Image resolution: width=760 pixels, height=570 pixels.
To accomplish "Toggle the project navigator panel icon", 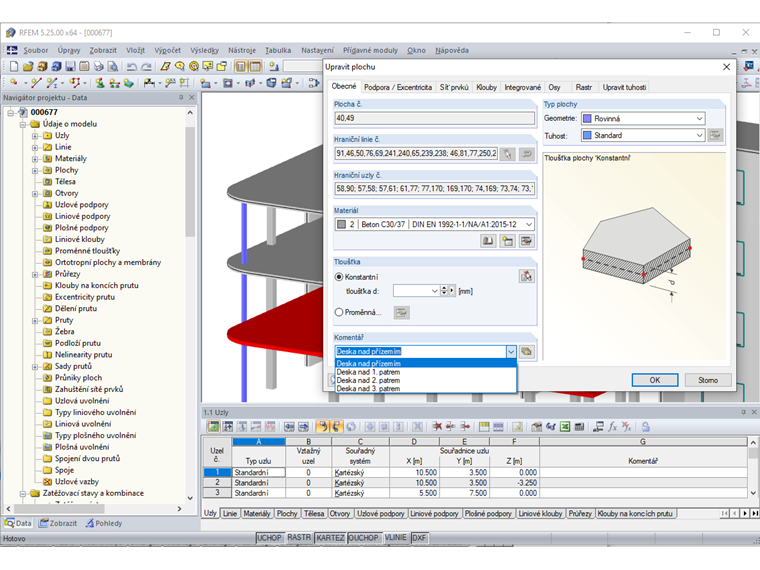I will [x=241, y=66].
